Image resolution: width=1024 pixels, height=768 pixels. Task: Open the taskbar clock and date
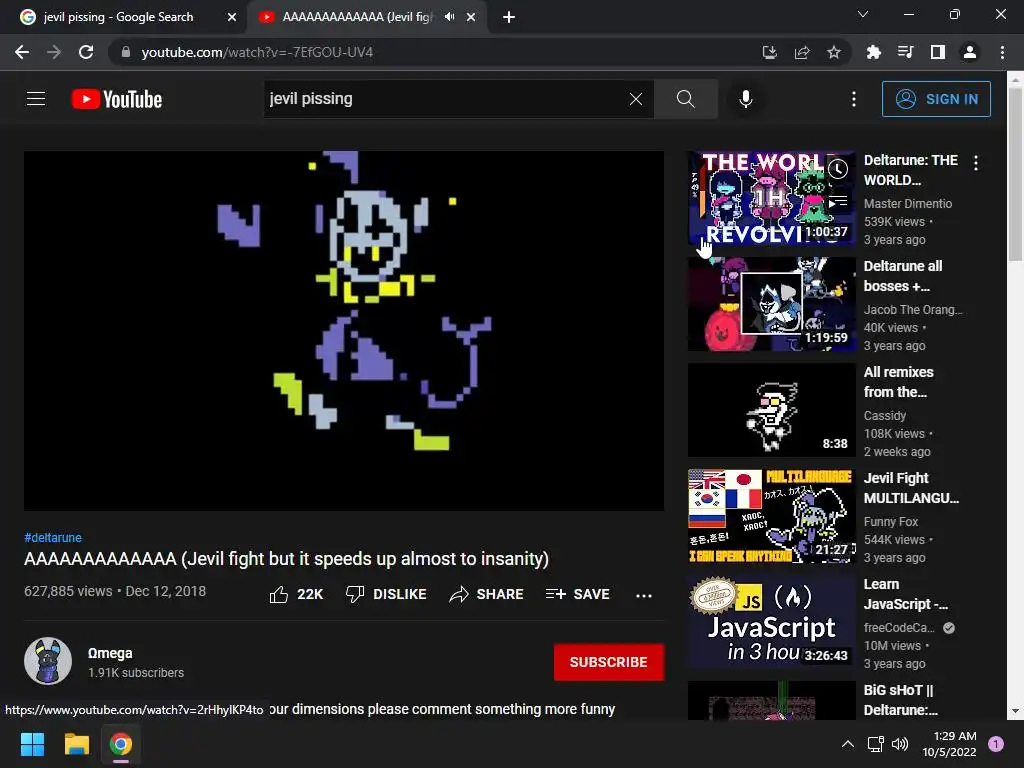point(949,744)
